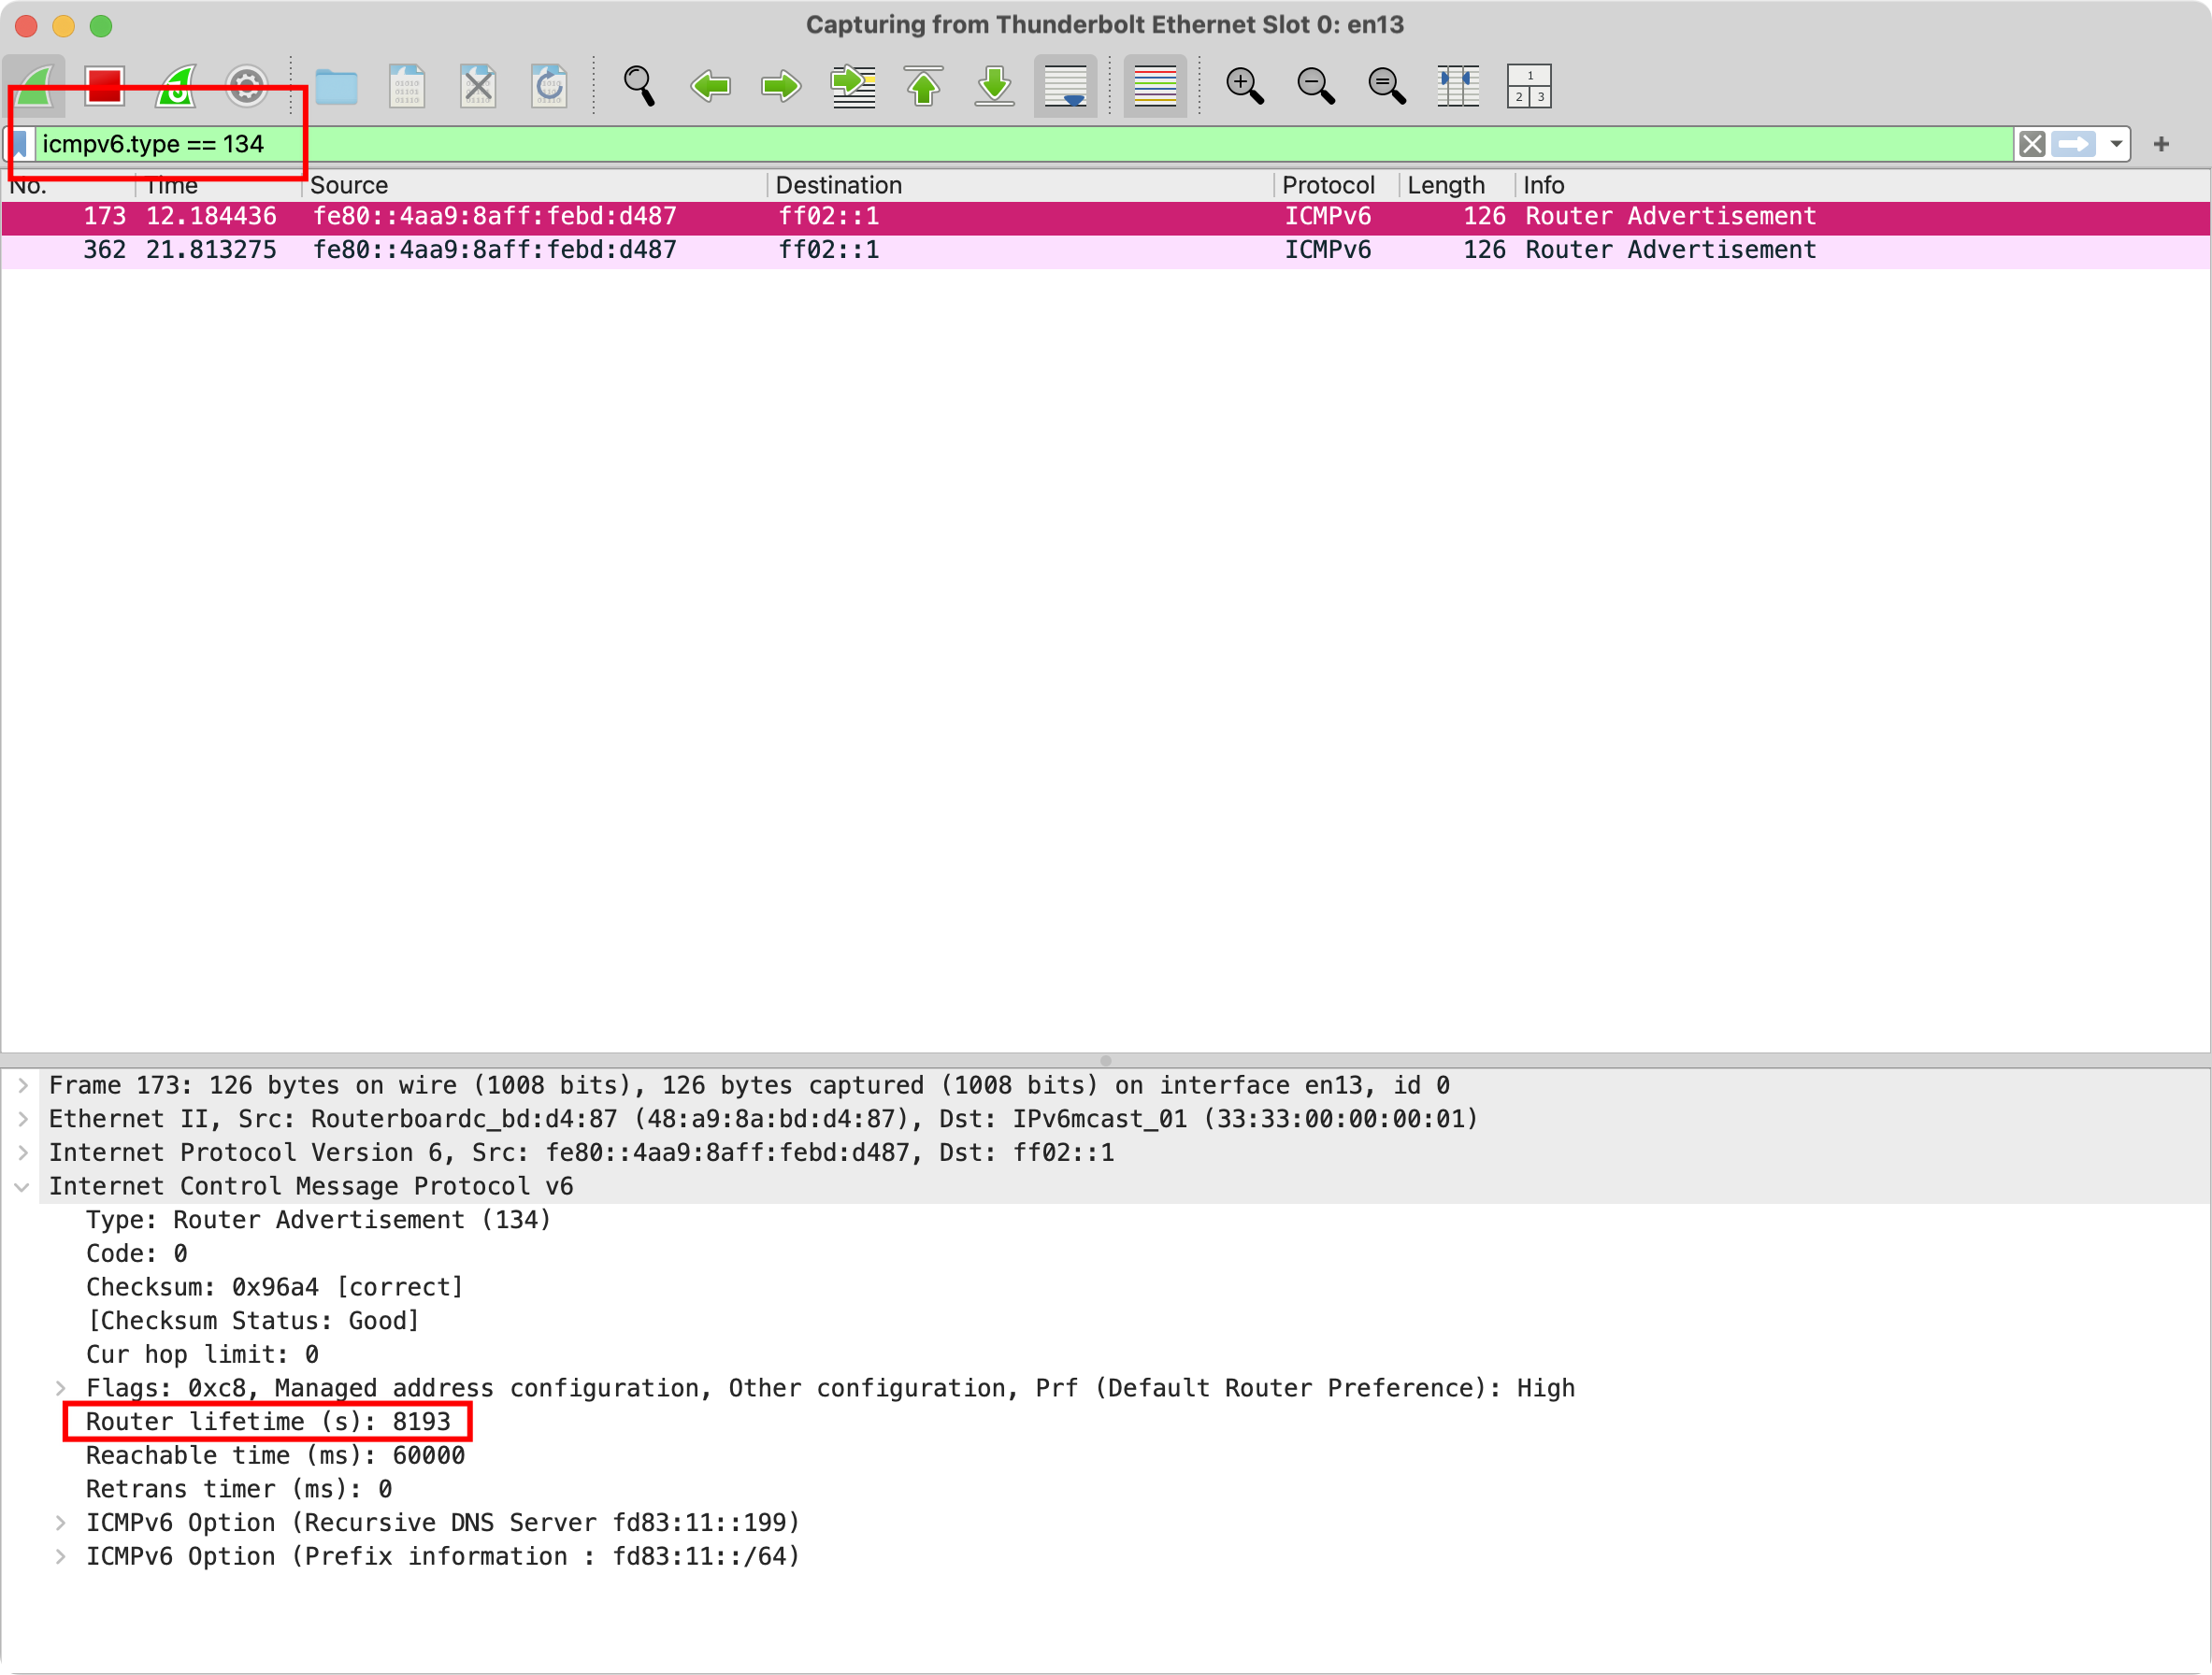Jump to the last packet
Image resolution: width=2212 pixels, height=1675 pixels.
[995, 86]
